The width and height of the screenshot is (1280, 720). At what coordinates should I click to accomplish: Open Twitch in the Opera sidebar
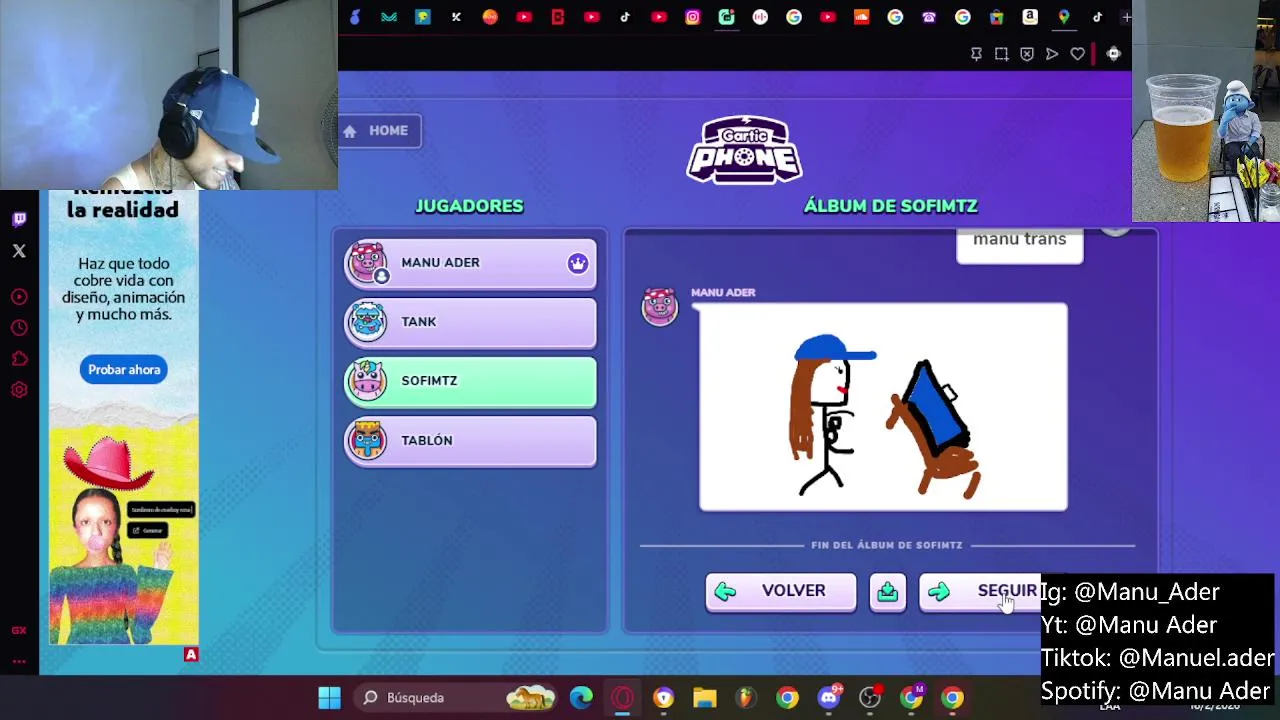click(x=19, y=219)
